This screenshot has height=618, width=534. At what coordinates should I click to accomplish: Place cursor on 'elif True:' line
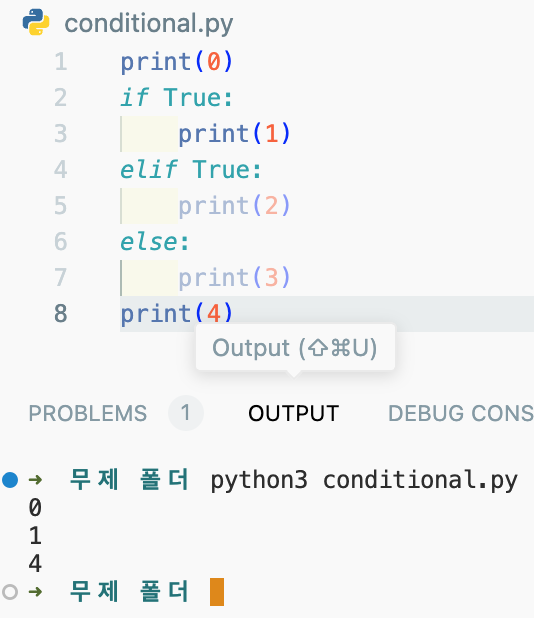(x=191, y=170)
